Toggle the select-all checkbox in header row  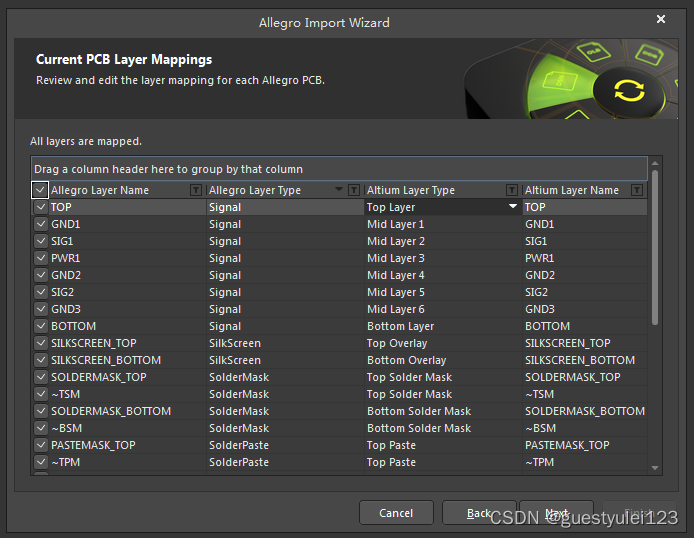pyautogui.click(x=40, y=190)
